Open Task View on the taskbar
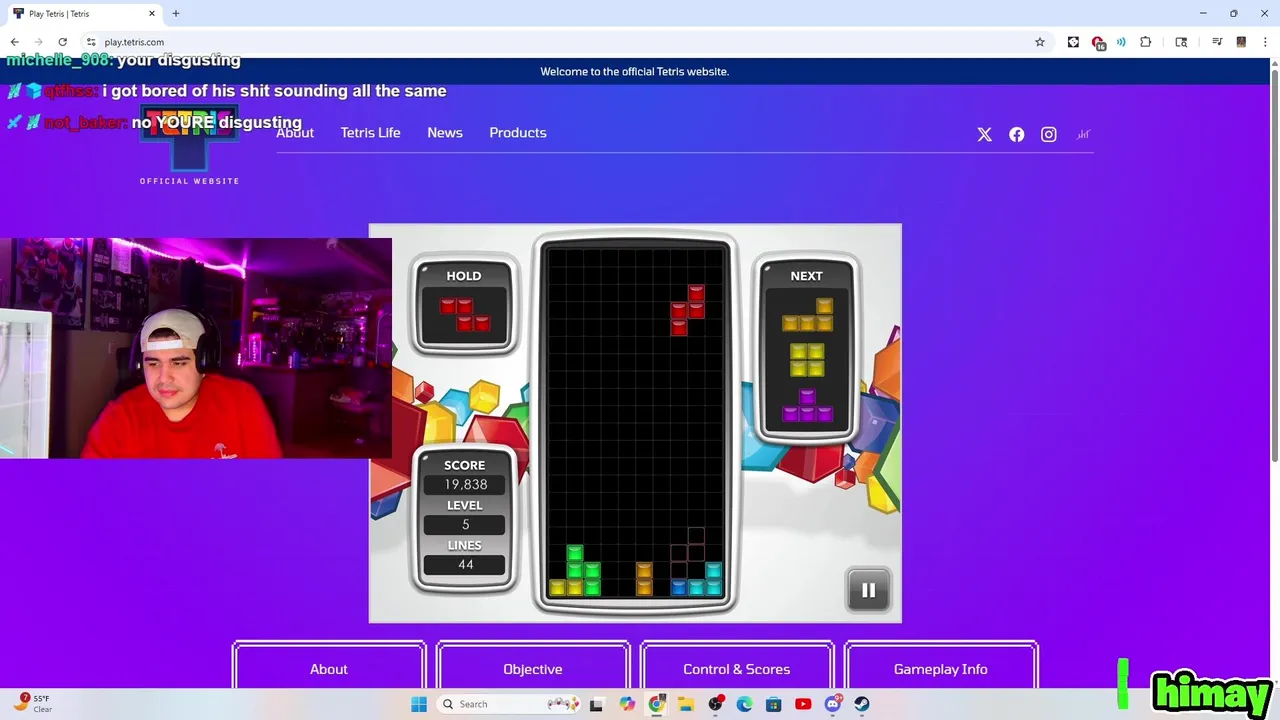The image size is (1280, 720). (x=597, y=704)
